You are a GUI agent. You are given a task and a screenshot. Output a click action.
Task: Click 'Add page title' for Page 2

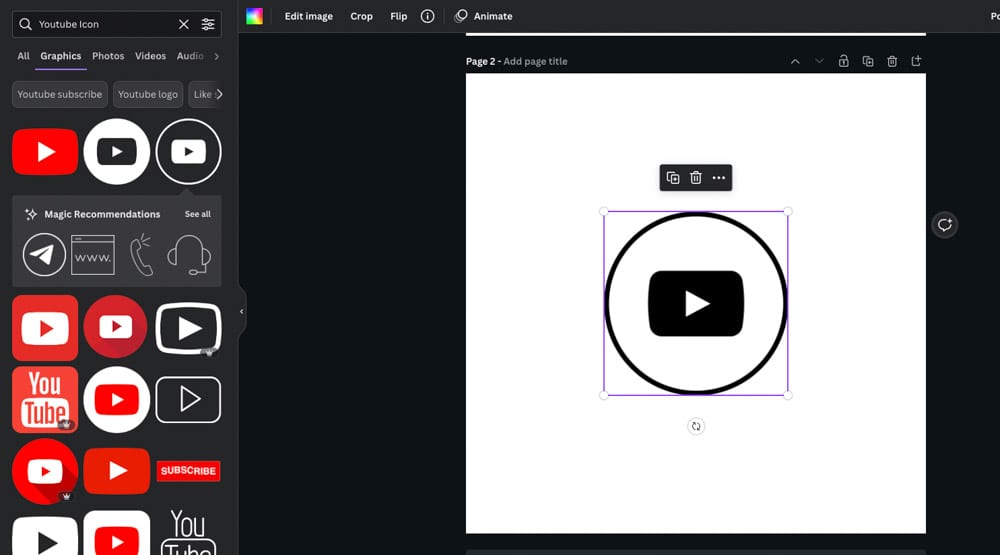(535, 61)
